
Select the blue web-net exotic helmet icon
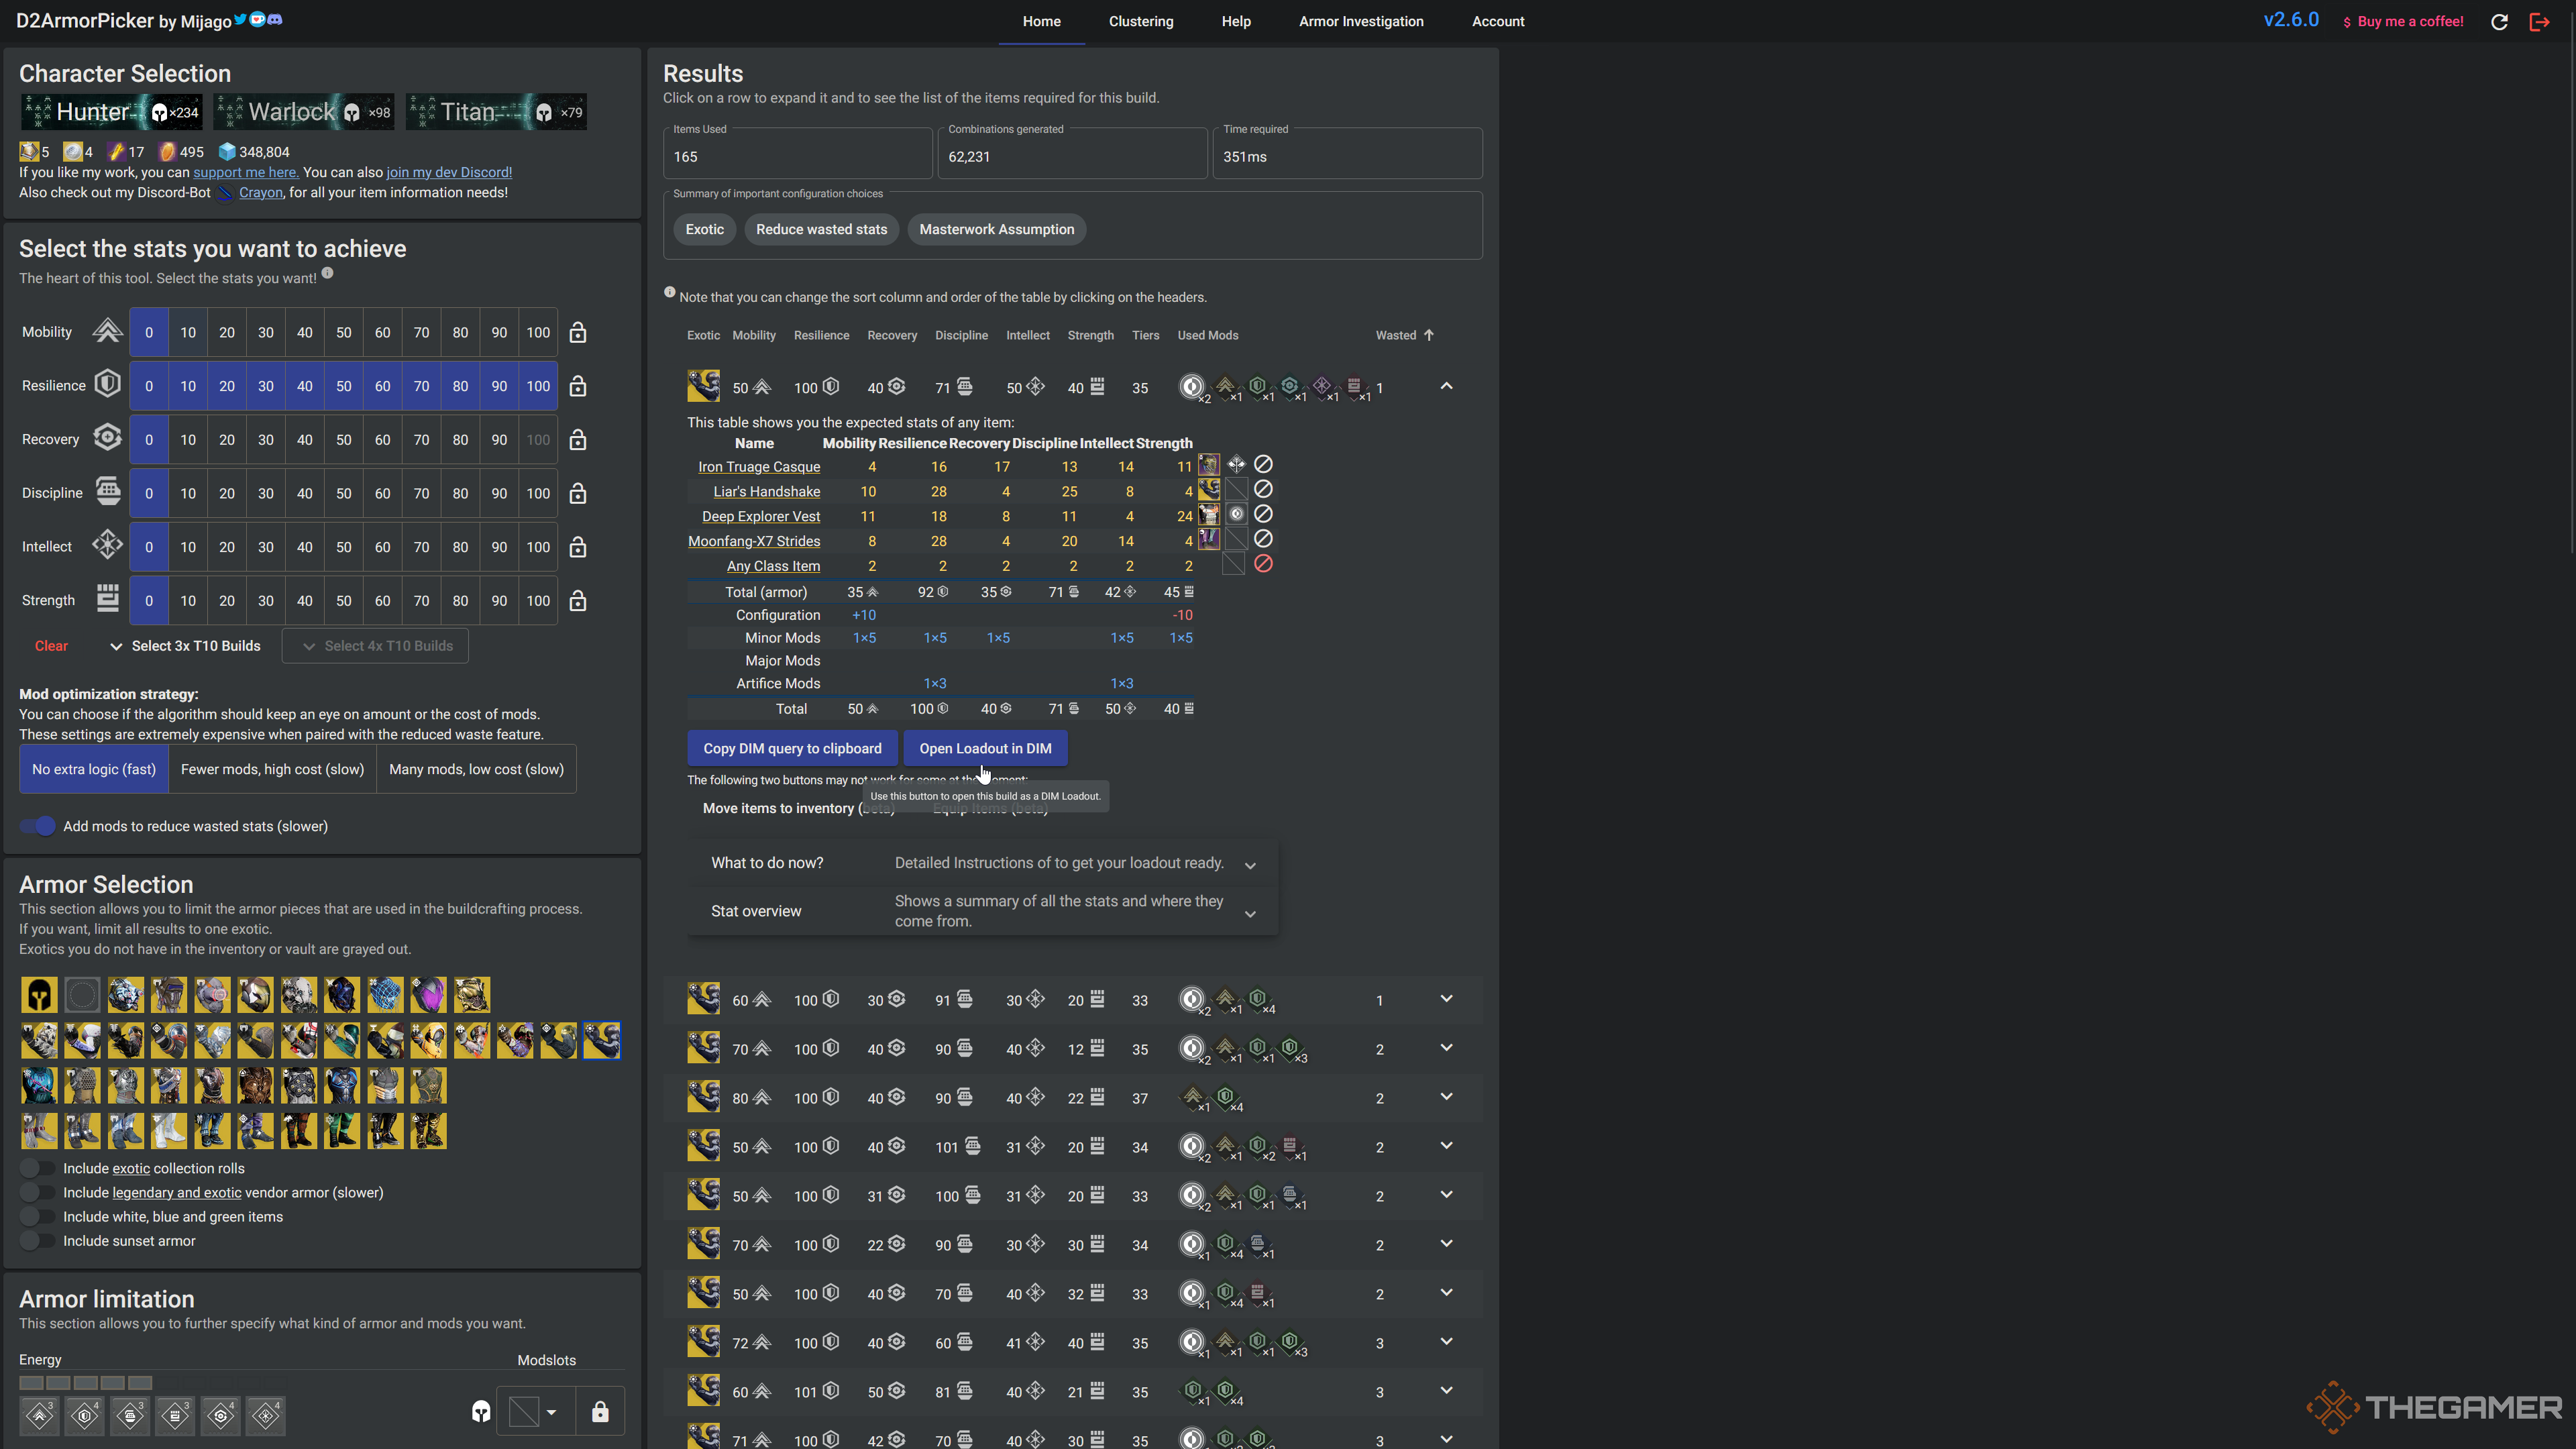[386, 995]
